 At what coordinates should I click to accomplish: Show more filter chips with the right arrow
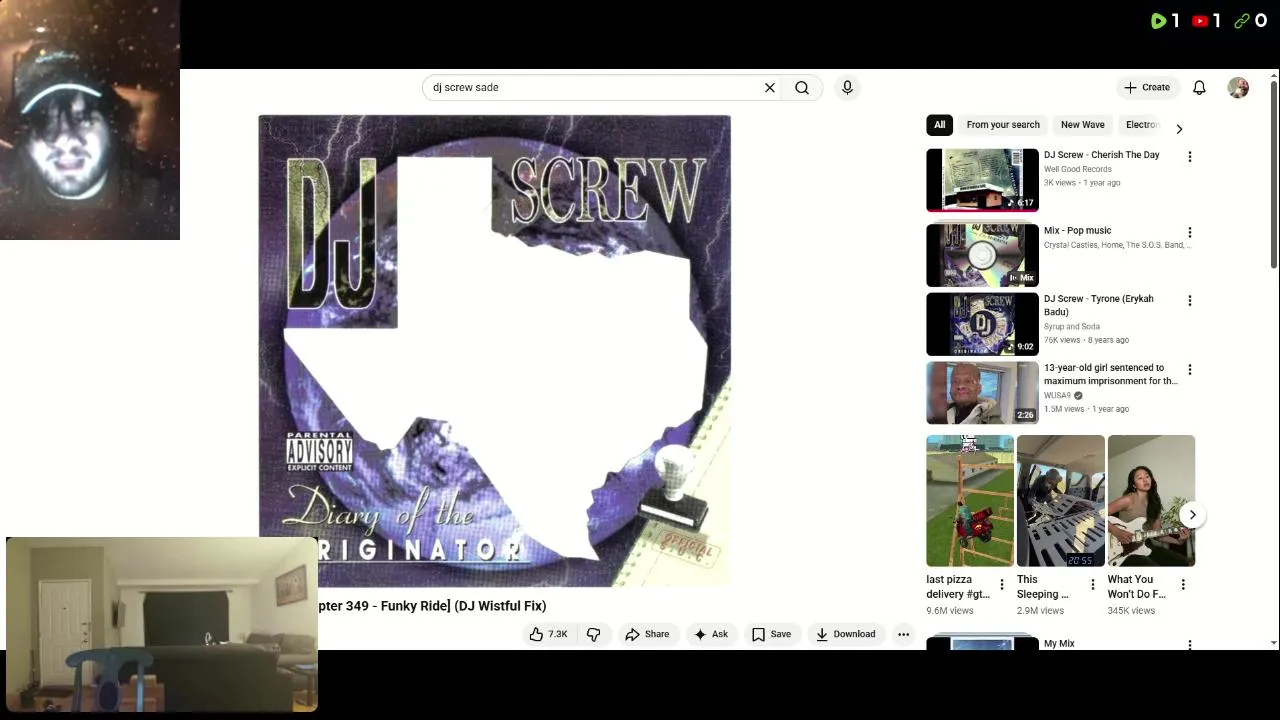[1179, 128]
